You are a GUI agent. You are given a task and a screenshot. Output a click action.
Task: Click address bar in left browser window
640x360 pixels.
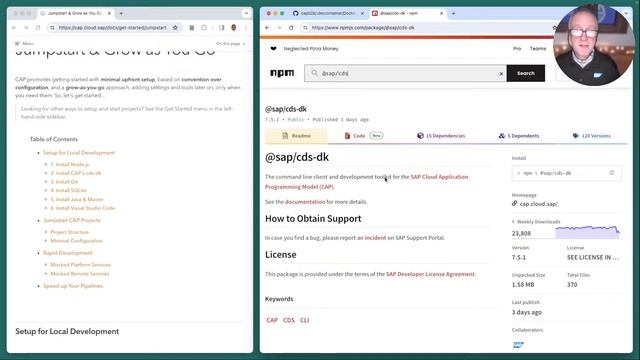pos(112,28)
